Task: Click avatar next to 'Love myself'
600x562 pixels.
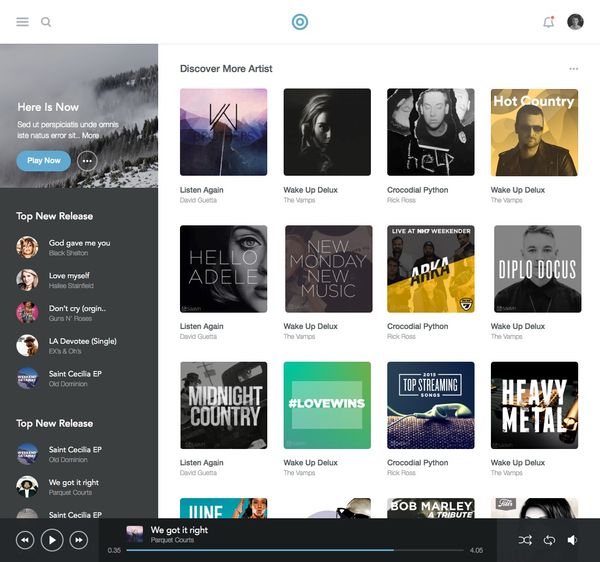Action: [27, 280]
